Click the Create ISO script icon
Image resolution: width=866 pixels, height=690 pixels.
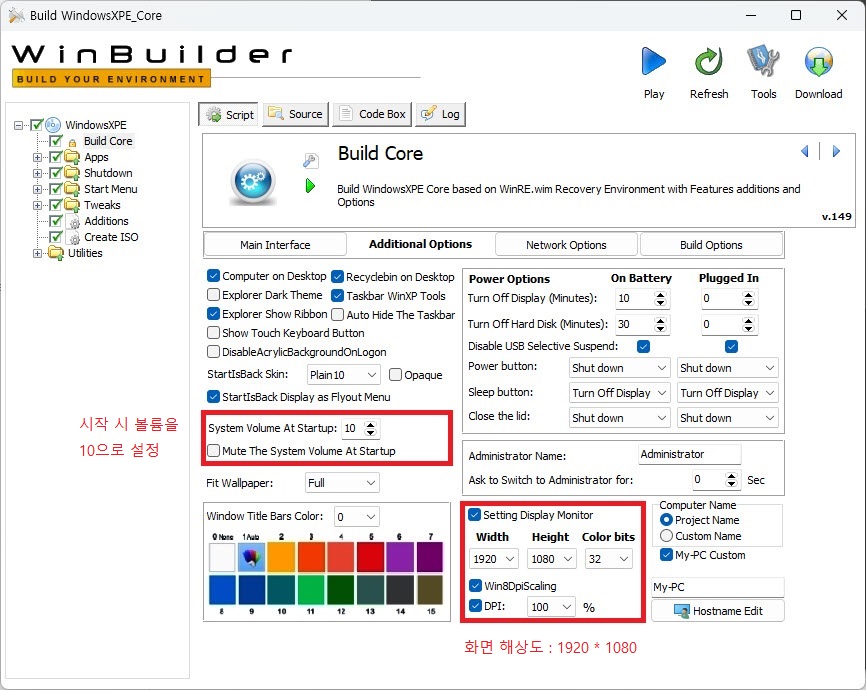pos(74,238)
